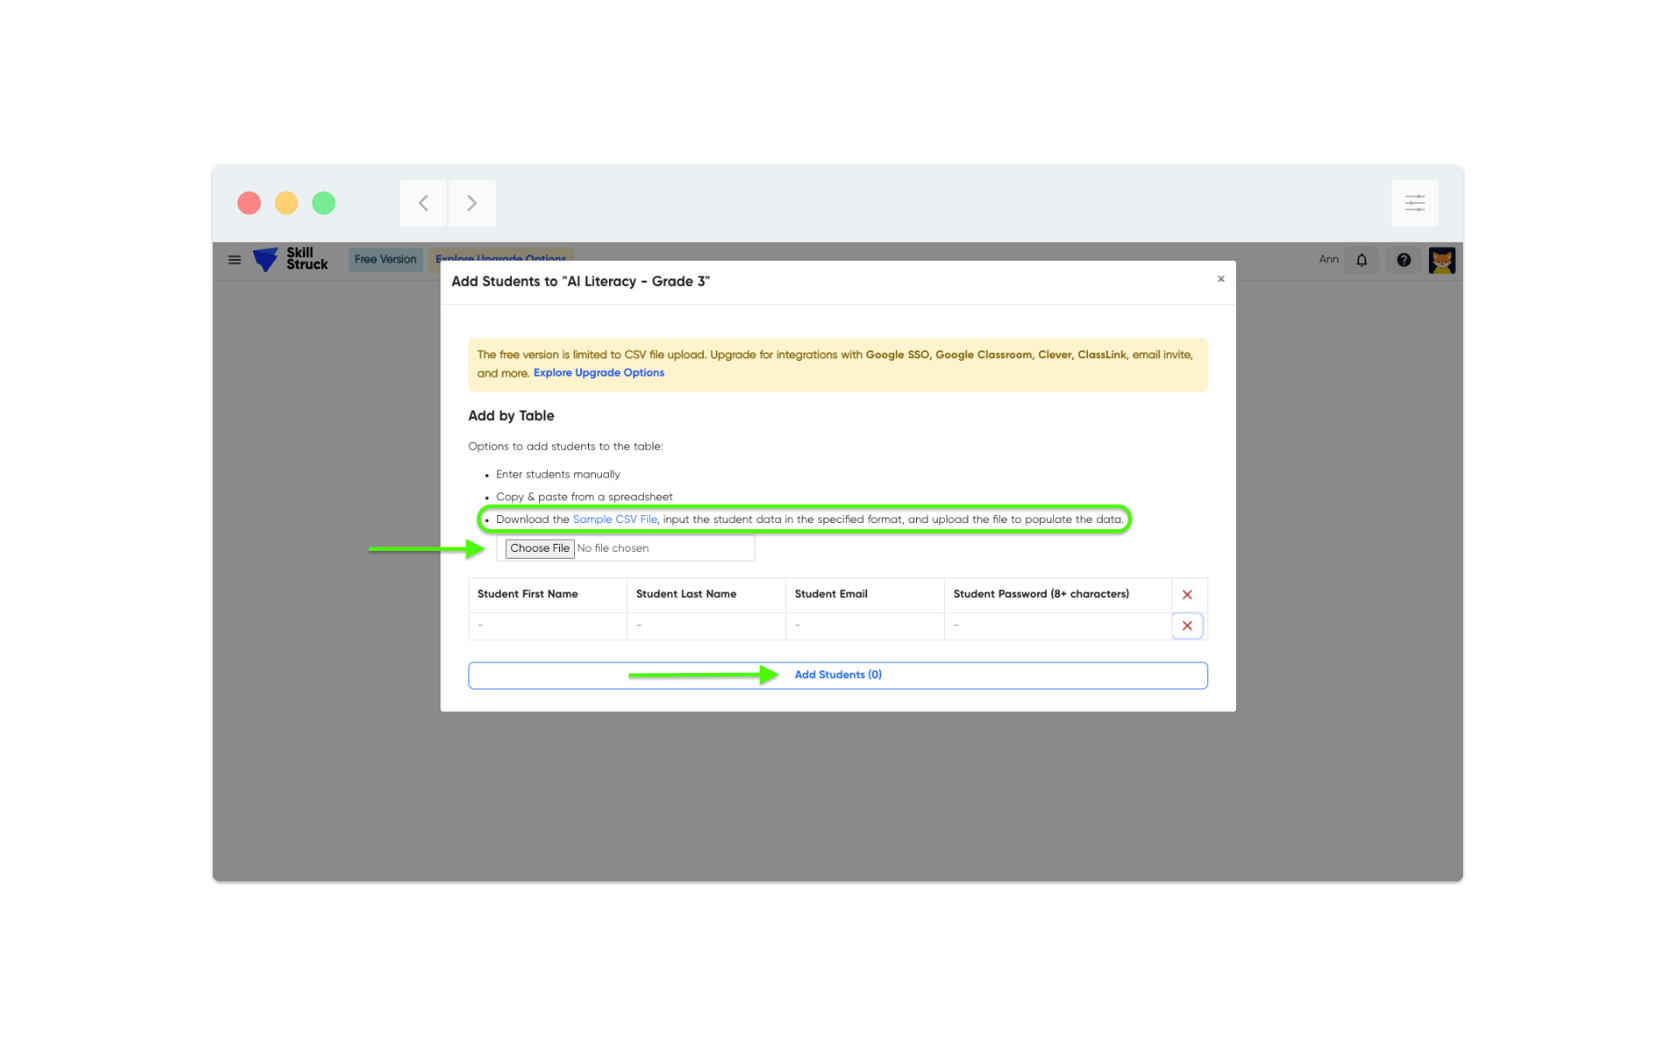Click 'Copy & paste from a spreadsheet' text
1675x1046 pixels.
point(584,497)
